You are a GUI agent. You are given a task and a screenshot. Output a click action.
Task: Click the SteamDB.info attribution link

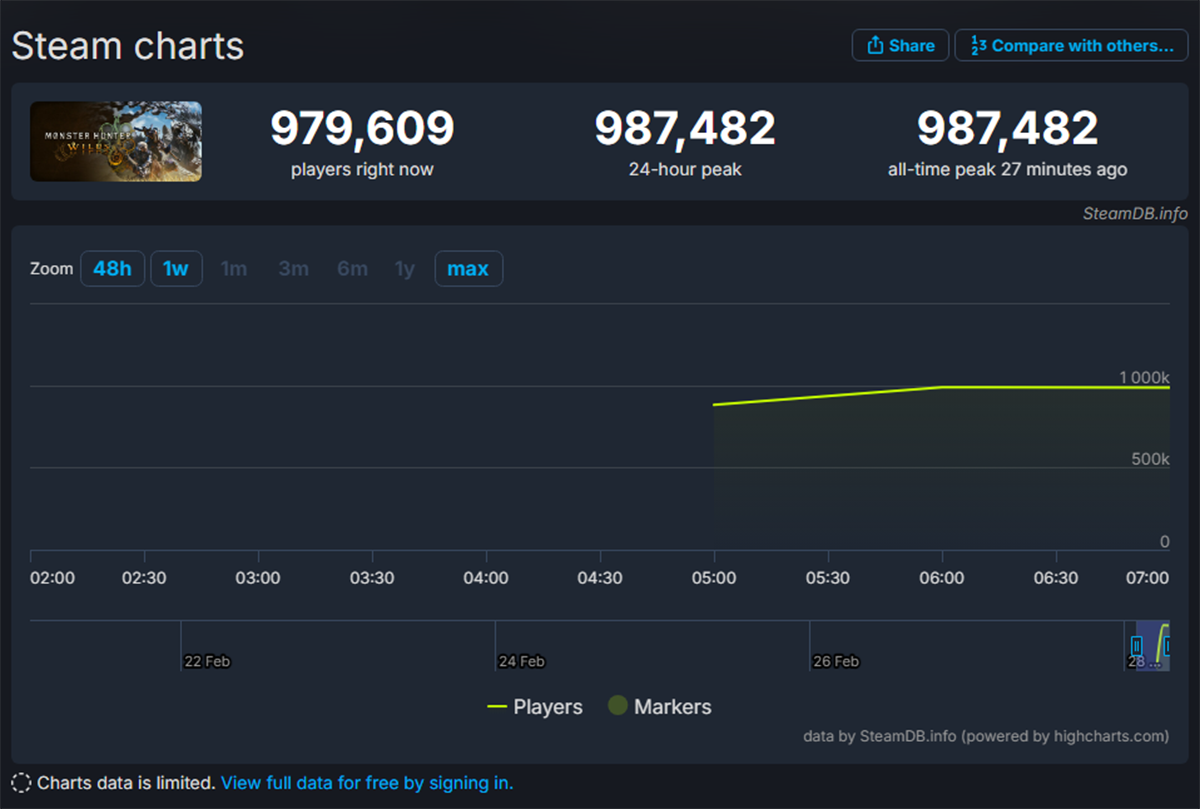(x=1134, y=213)
